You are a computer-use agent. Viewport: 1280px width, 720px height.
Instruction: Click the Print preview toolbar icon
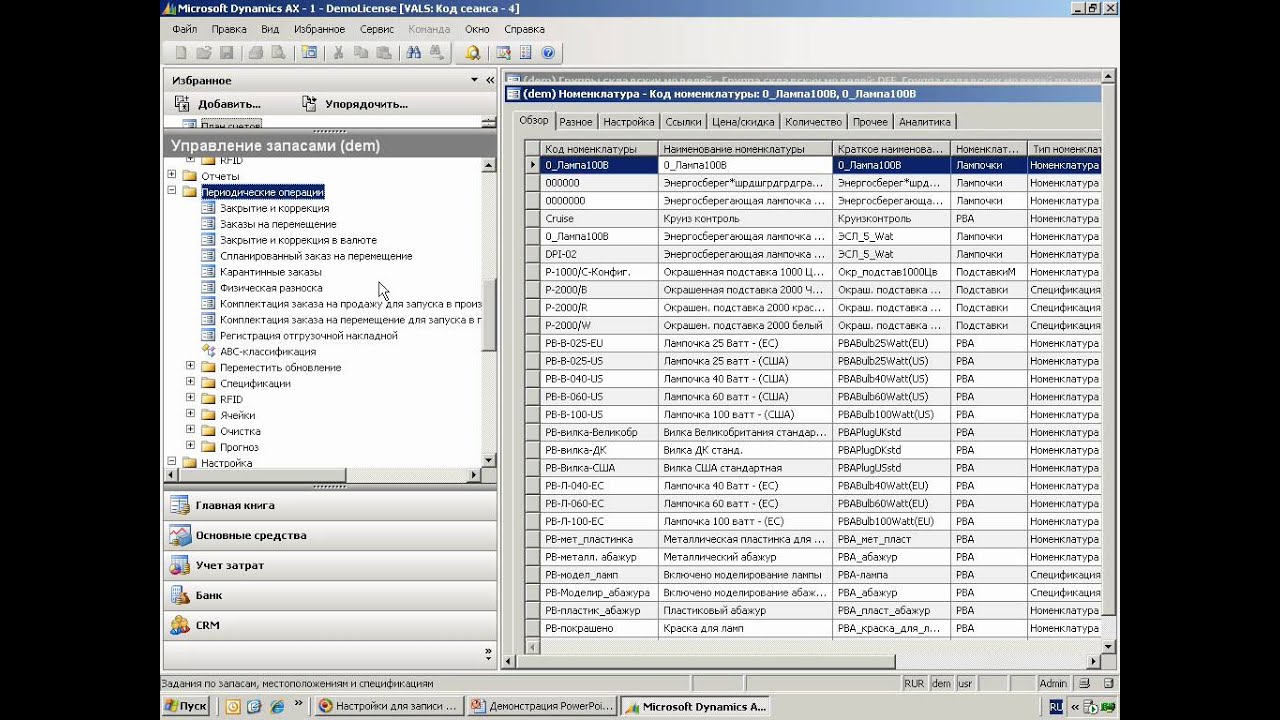279,53
